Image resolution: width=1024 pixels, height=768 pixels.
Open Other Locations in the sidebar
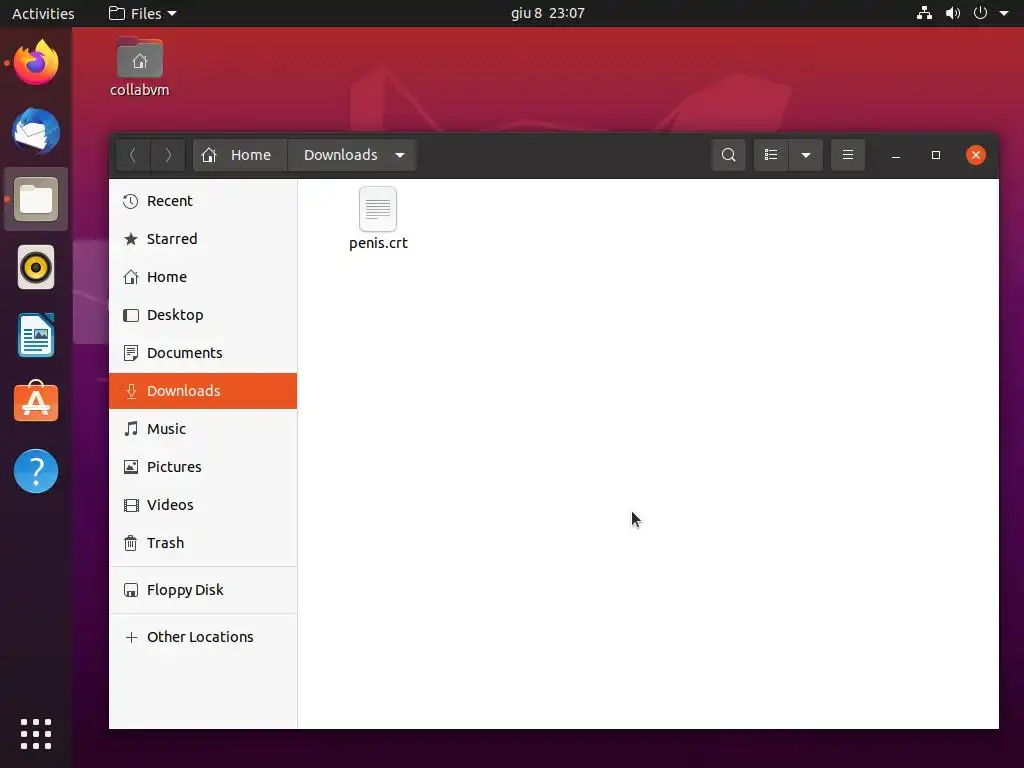(x=203, y=637)
